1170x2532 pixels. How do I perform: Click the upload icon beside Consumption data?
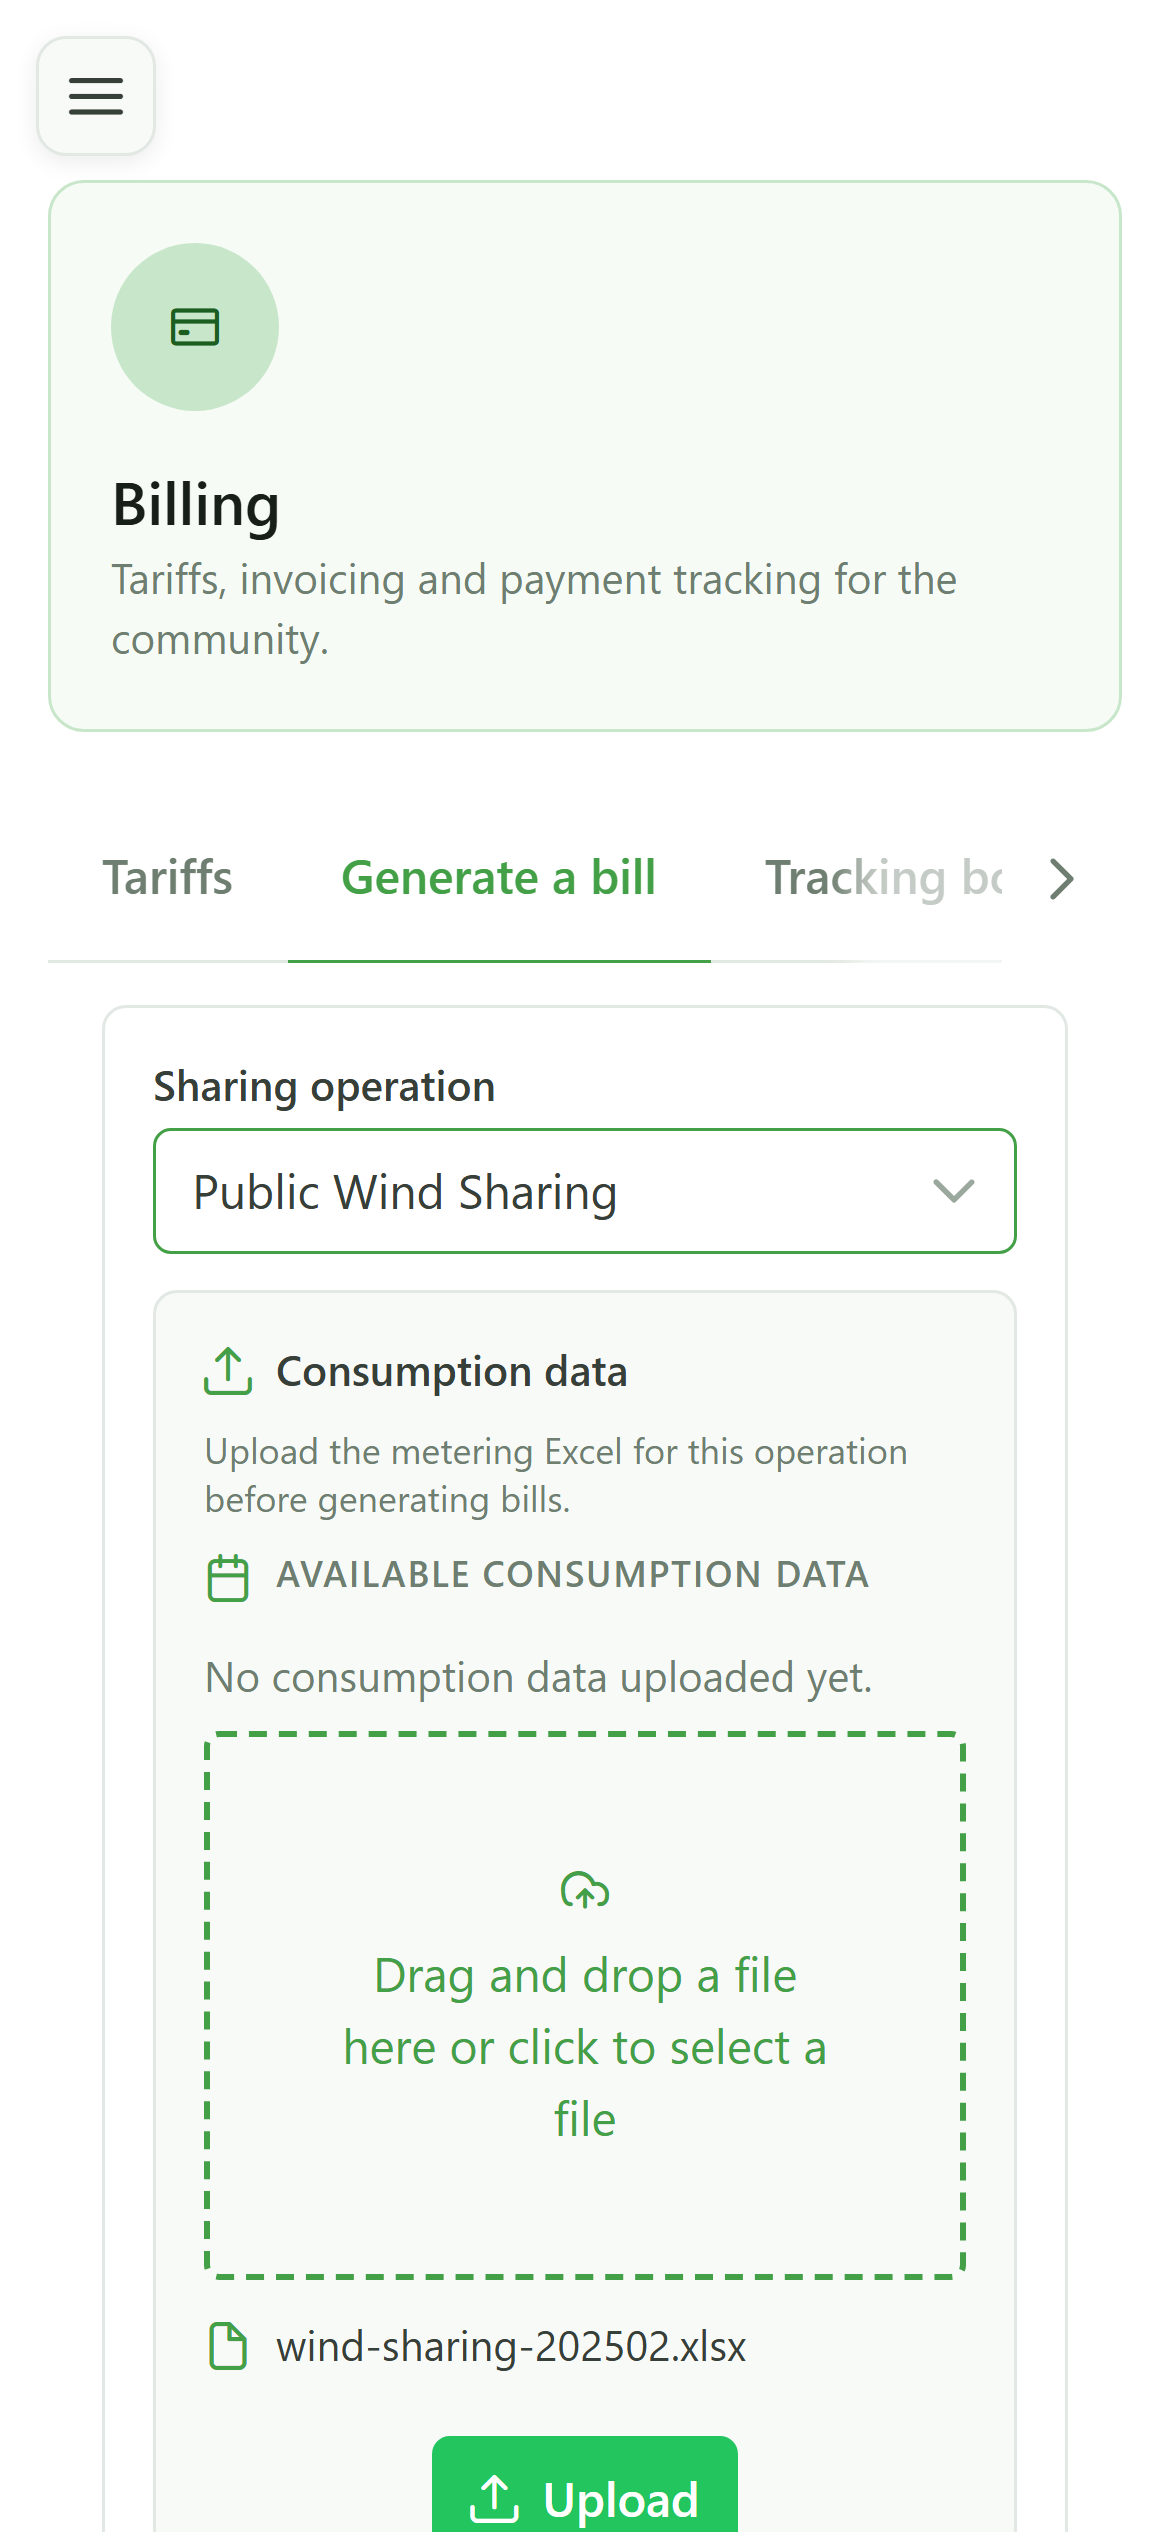point(228,1371)
